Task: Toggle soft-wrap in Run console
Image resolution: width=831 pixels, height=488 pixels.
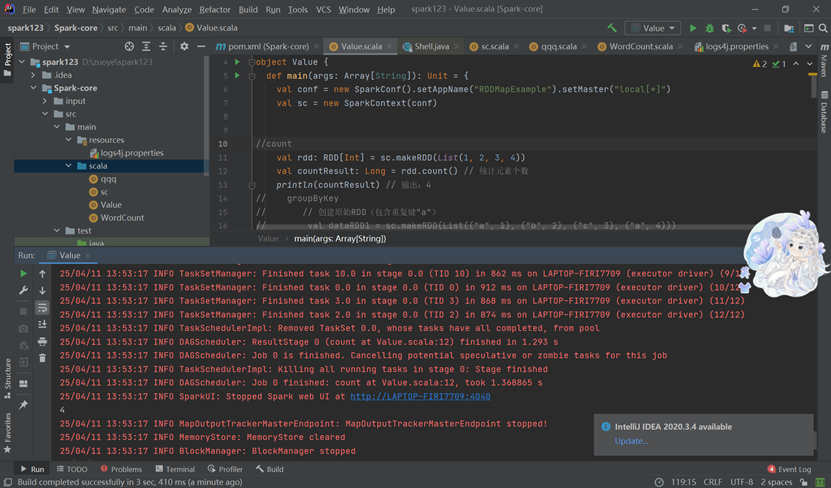Action: click(42, 307)
